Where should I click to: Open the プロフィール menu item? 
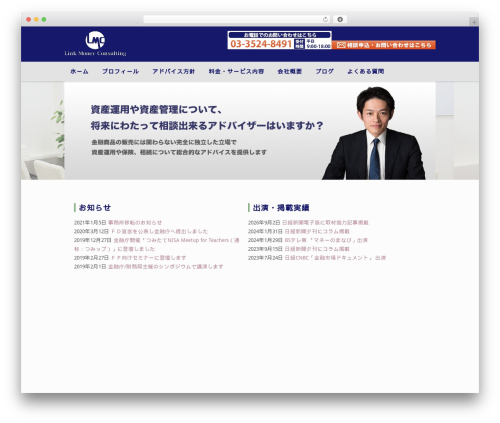point(120,71)
